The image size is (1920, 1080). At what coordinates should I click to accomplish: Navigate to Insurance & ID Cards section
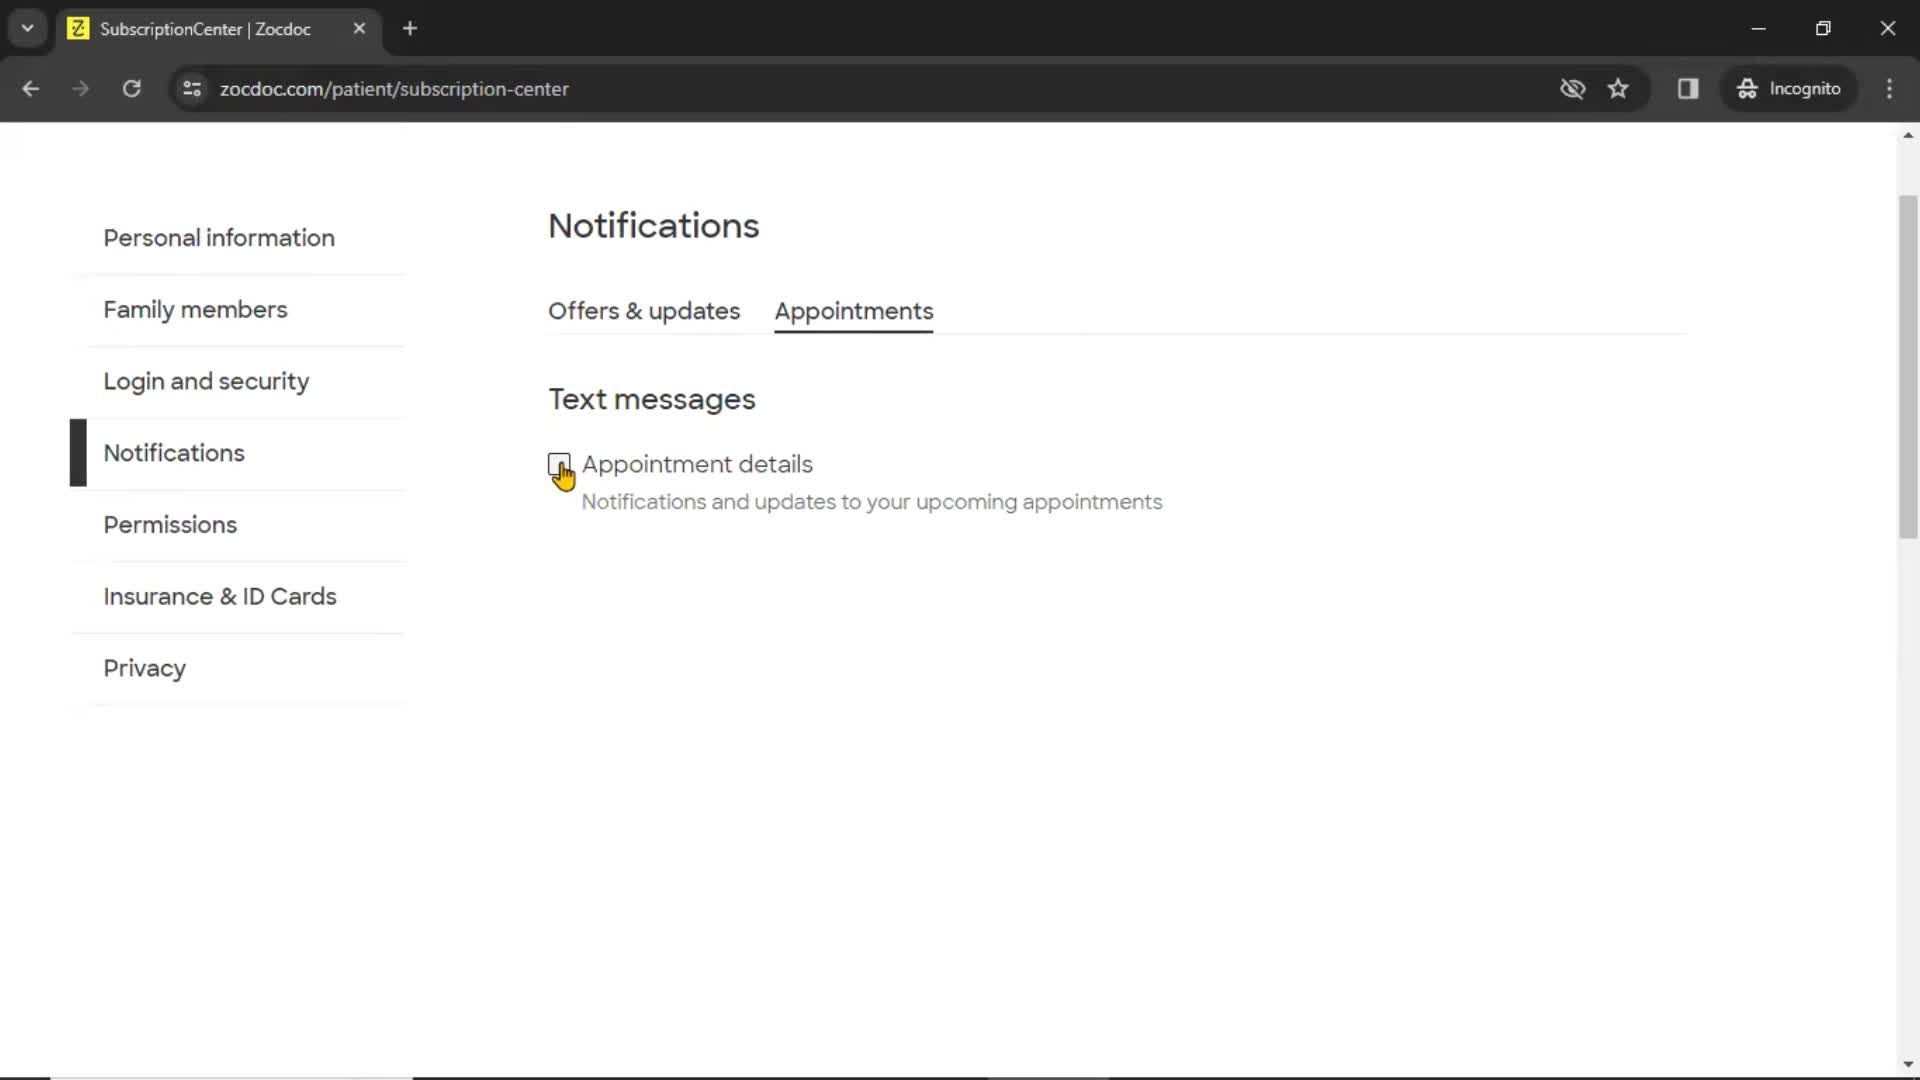click(x=219, y=596)
